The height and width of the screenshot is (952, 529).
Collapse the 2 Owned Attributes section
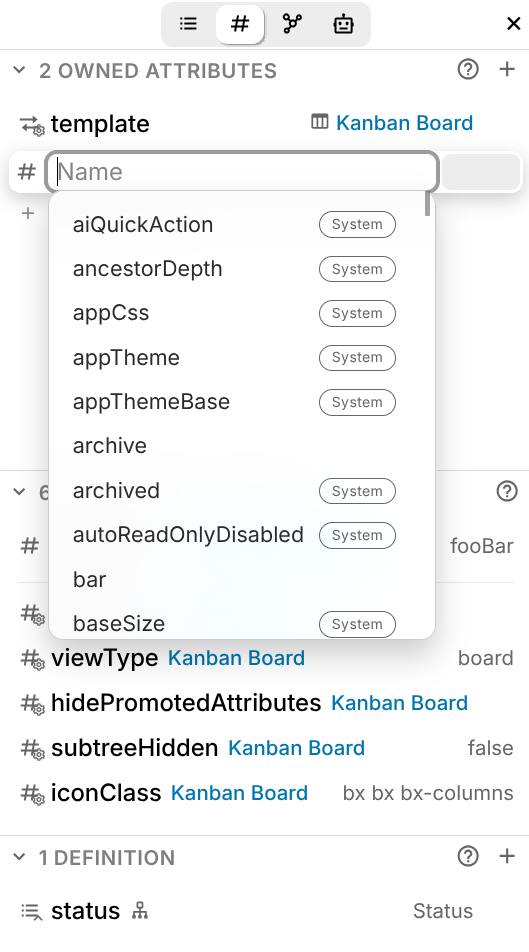19,70
